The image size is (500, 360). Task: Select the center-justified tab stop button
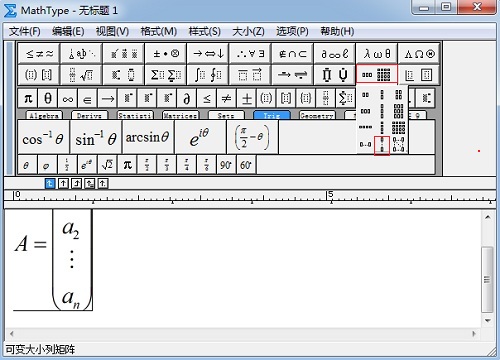pyautogui.click(x=63, y=183)
